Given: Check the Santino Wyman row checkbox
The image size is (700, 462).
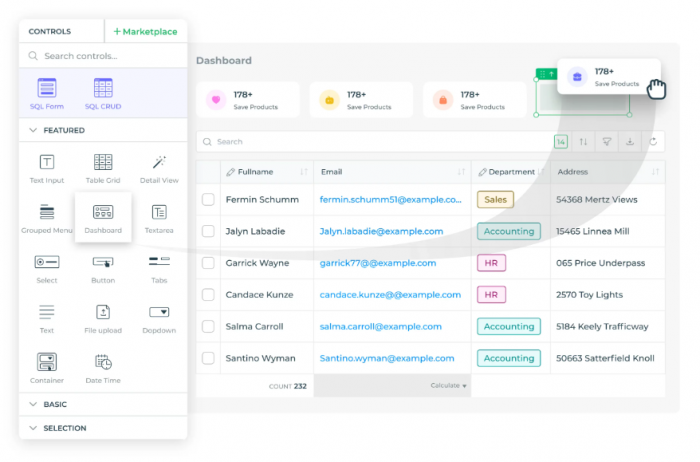Looking at the screenshot, I should (x=208, y=358).
